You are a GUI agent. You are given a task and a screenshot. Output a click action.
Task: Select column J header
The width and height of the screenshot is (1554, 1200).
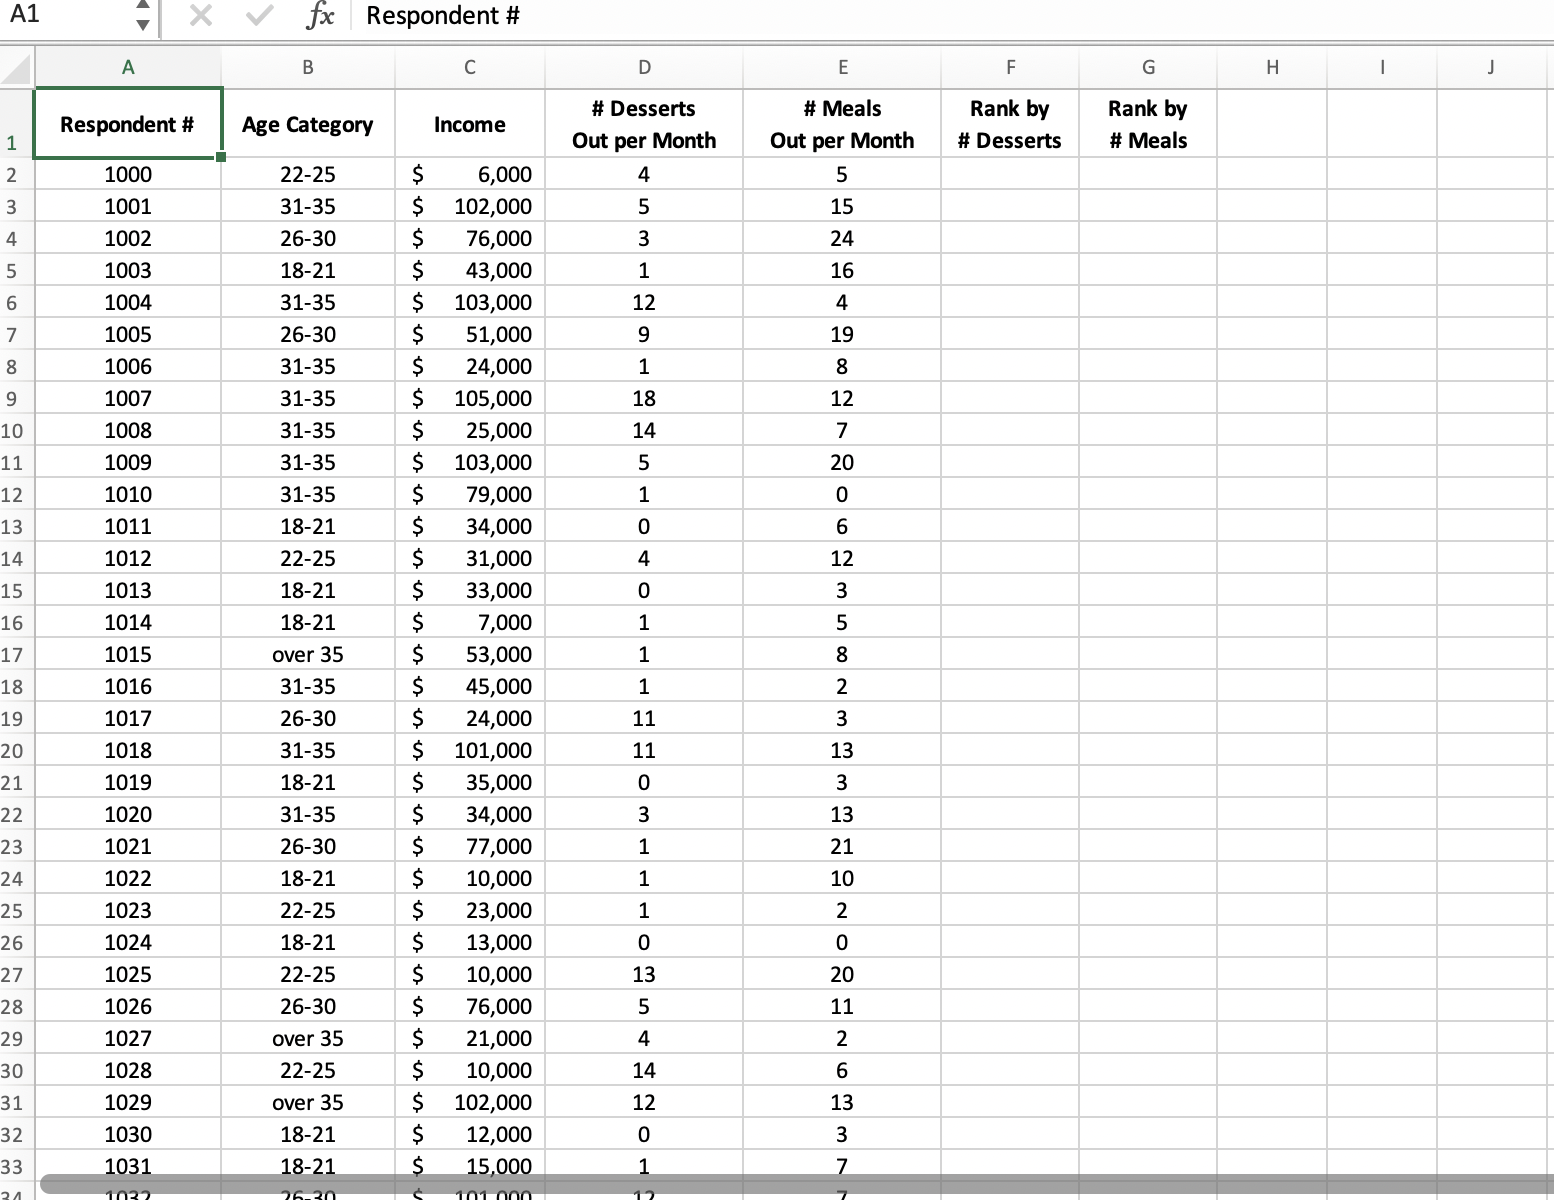[x=1491, y=68]
